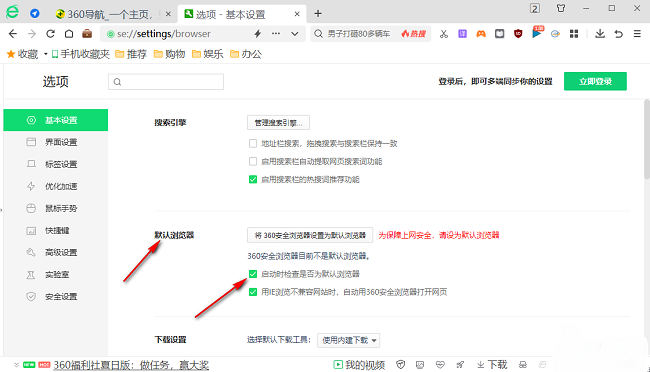Click the browser back arrow

coord(13,34)
